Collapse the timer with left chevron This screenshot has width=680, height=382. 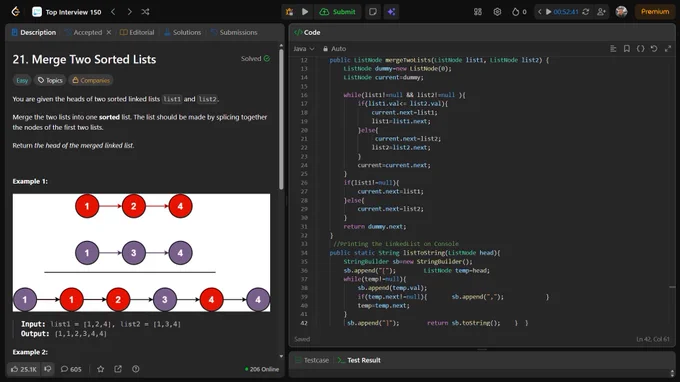(539, 12)
